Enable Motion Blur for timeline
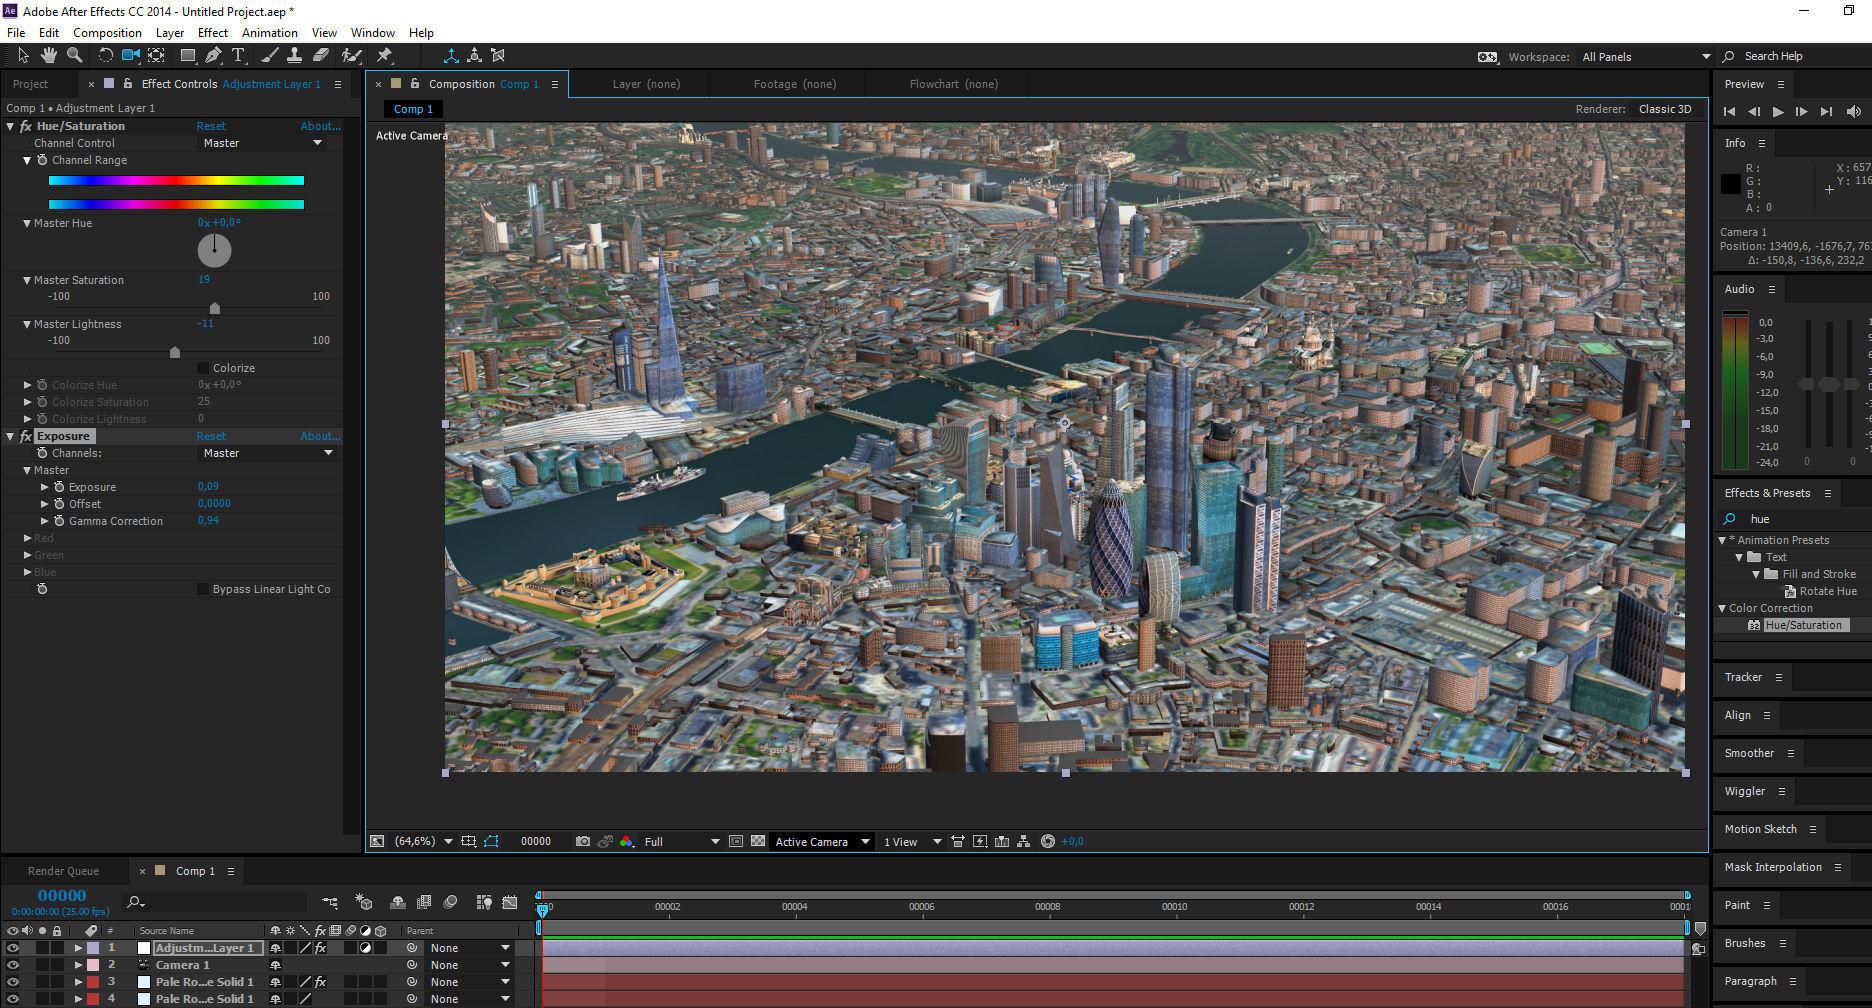The width and height of the screenshot is (1872, 1008). coord(450,902)
